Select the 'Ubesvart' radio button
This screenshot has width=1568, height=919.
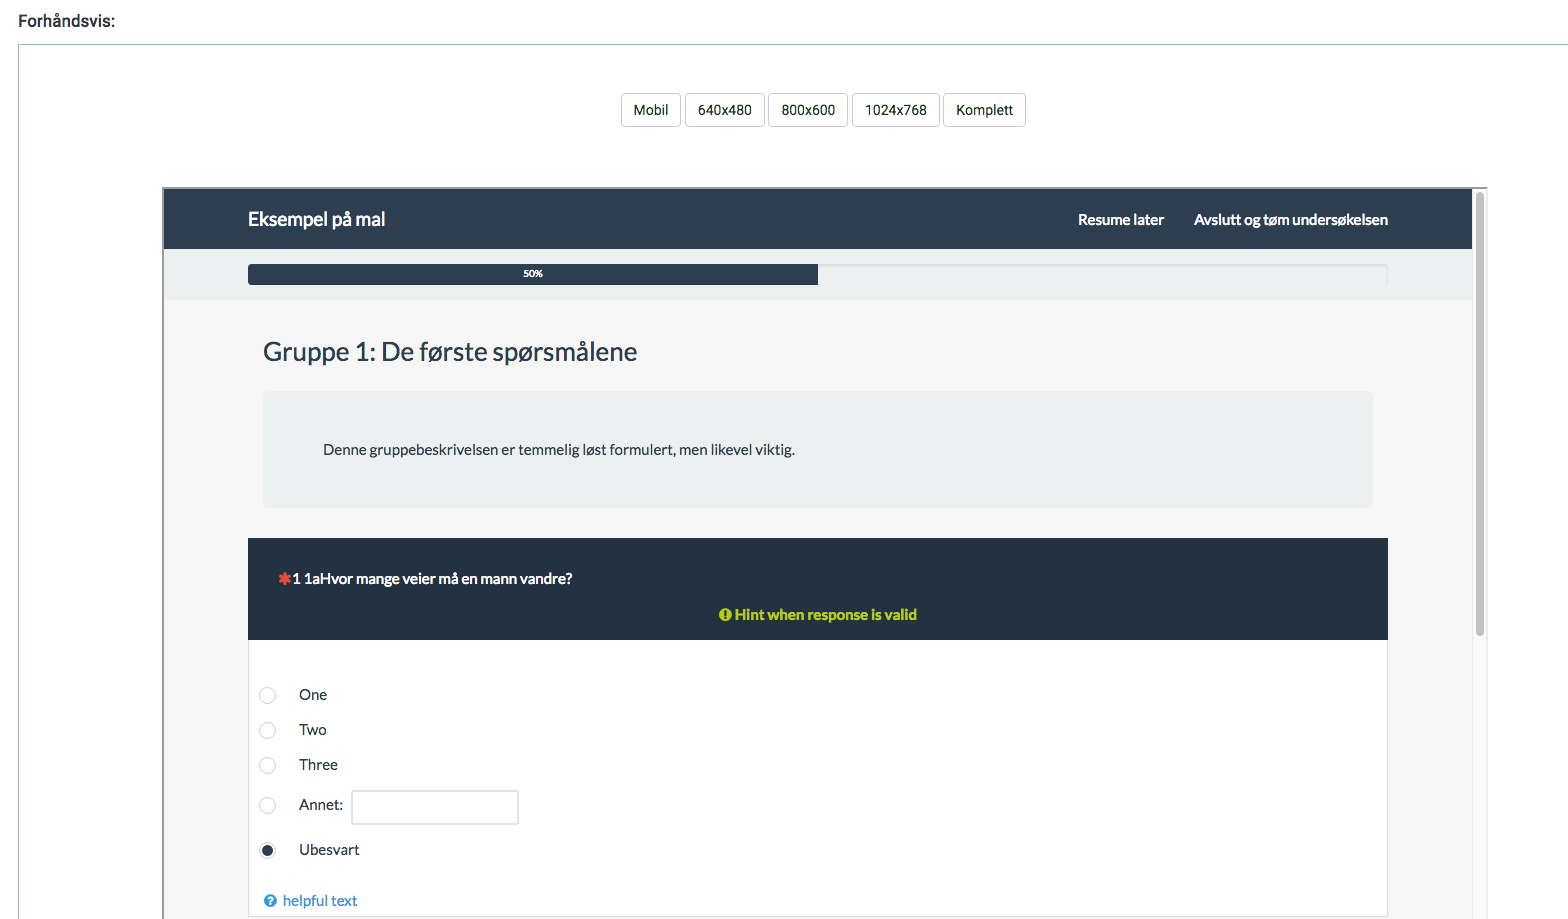tap(268, 850)
